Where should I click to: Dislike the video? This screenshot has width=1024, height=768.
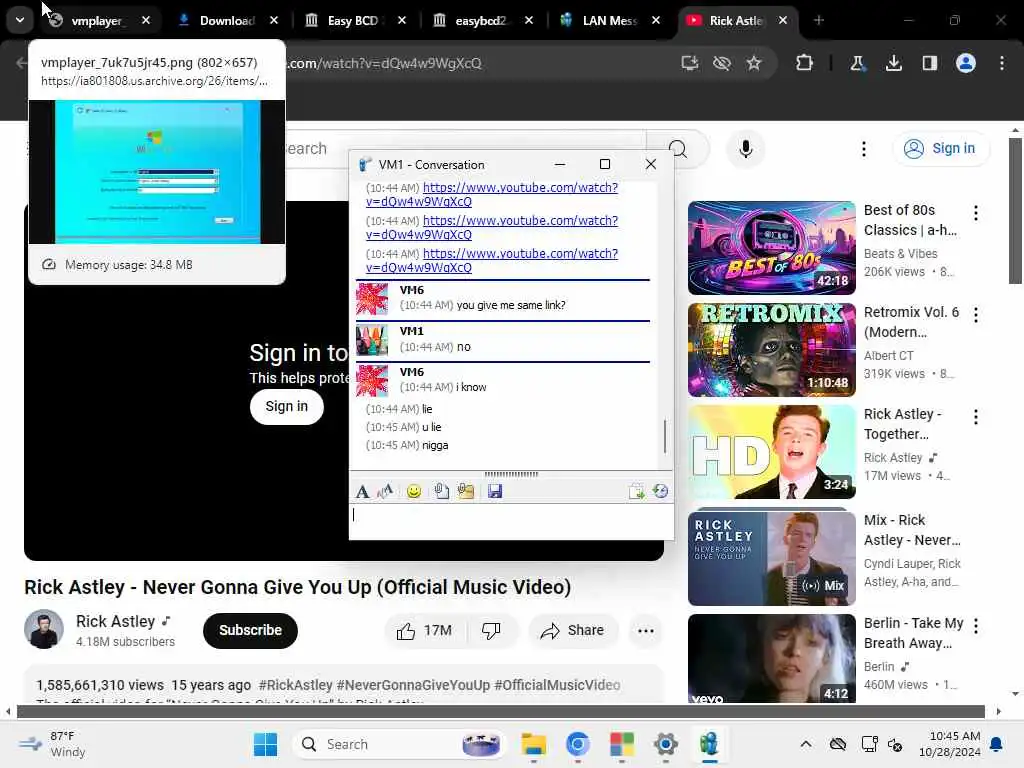(x=491, y=631)
